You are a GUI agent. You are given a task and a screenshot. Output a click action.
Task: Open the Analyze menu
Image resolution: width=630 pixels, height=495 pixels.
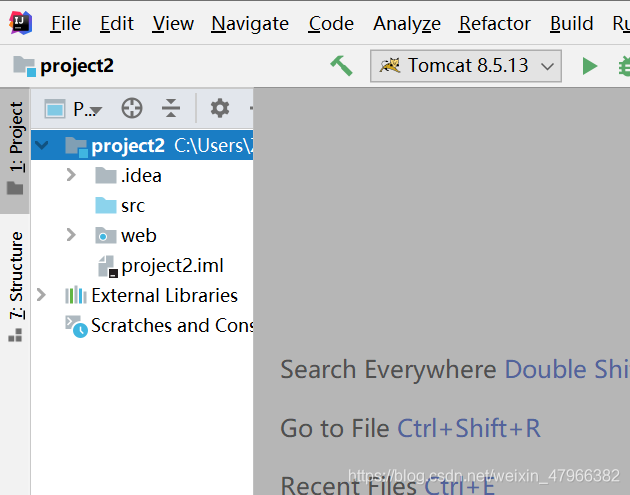(x=407, y=24)
